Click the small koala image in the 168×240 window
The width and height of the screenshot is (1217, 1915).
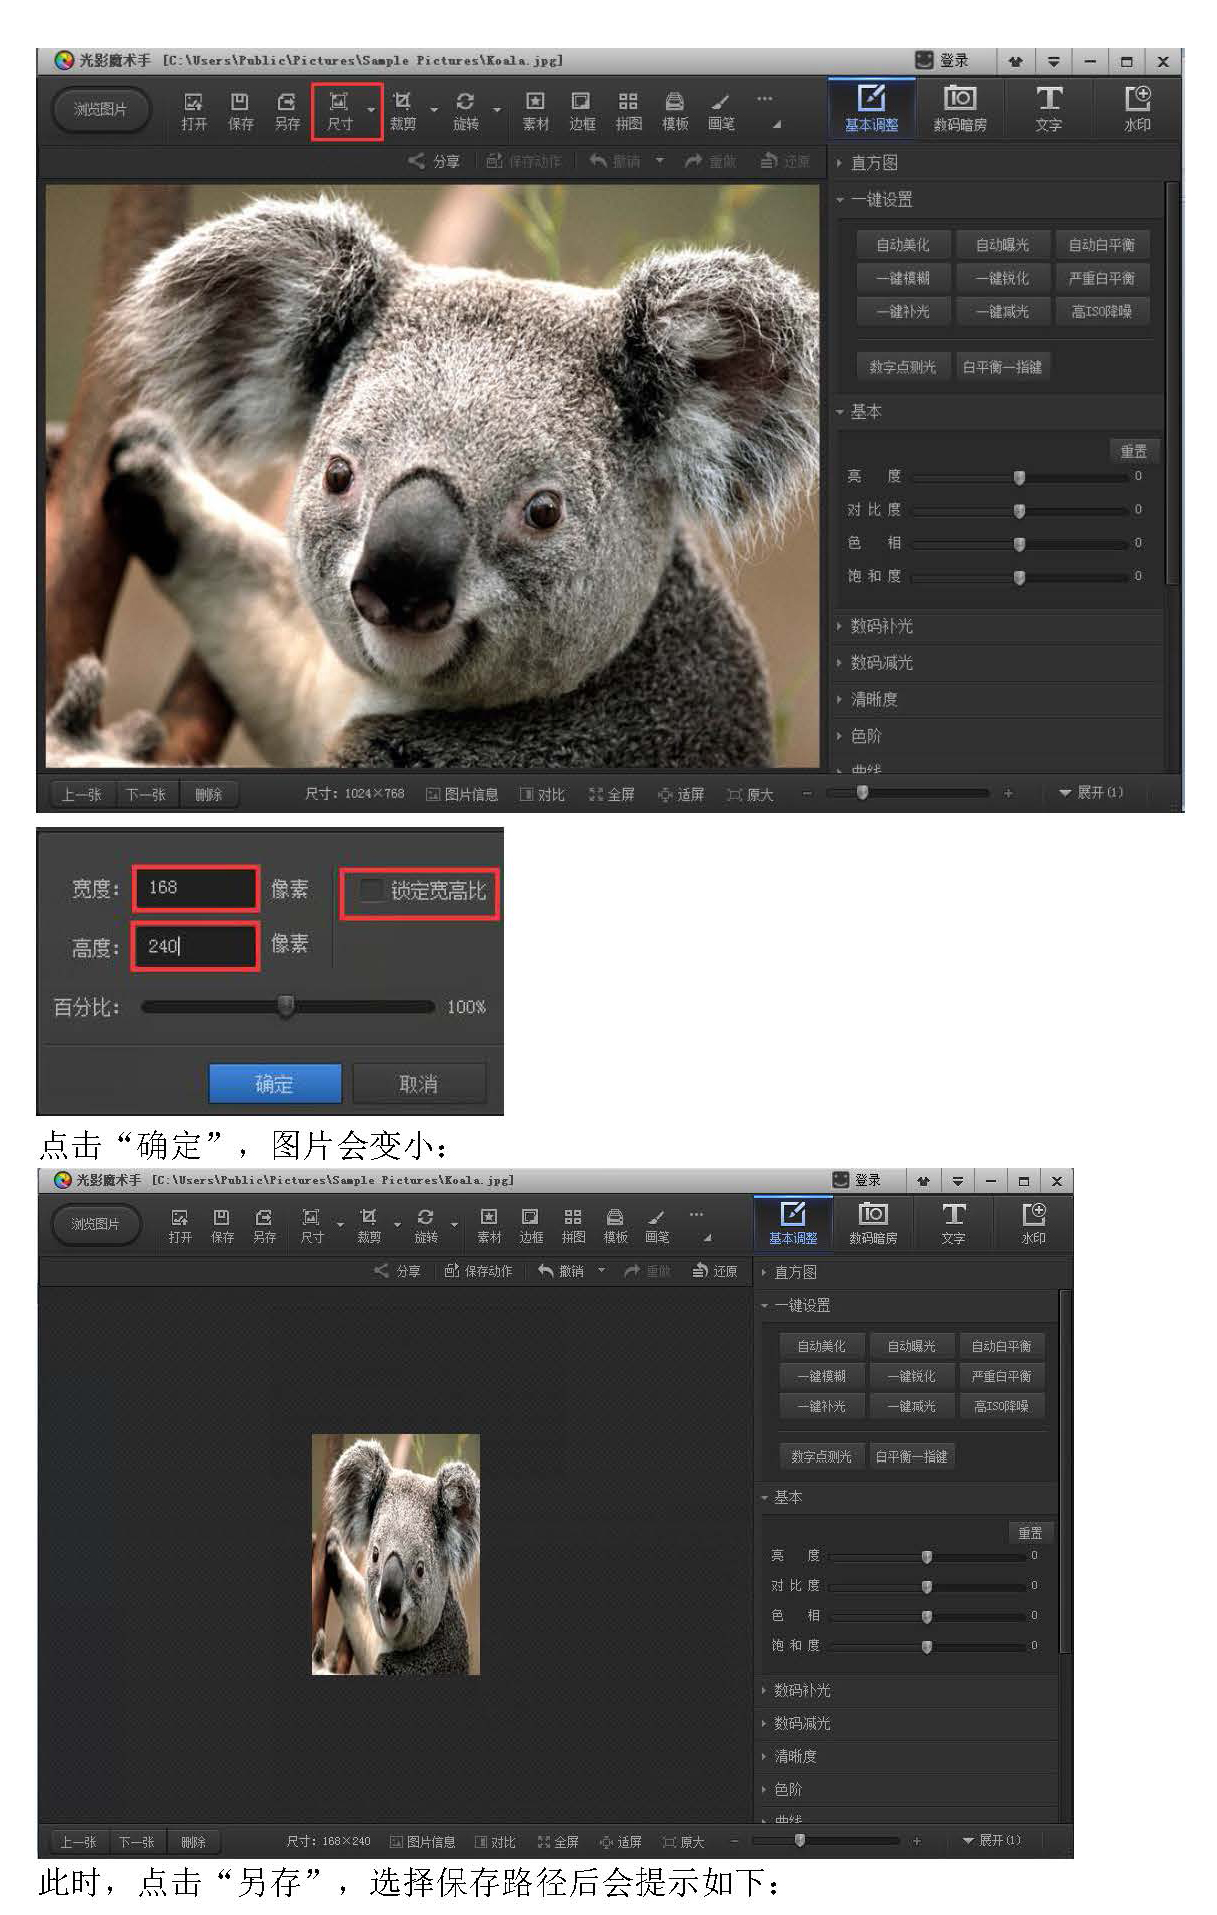(396, 1554)
